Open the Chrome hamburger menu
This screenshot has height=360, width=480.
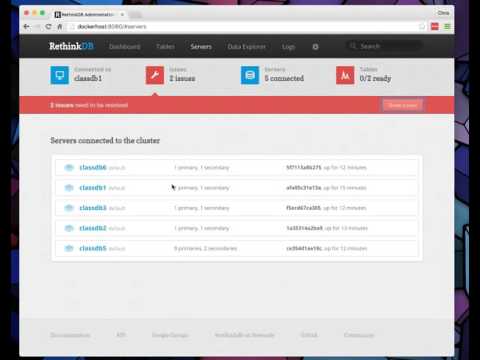tap(447, 26)
